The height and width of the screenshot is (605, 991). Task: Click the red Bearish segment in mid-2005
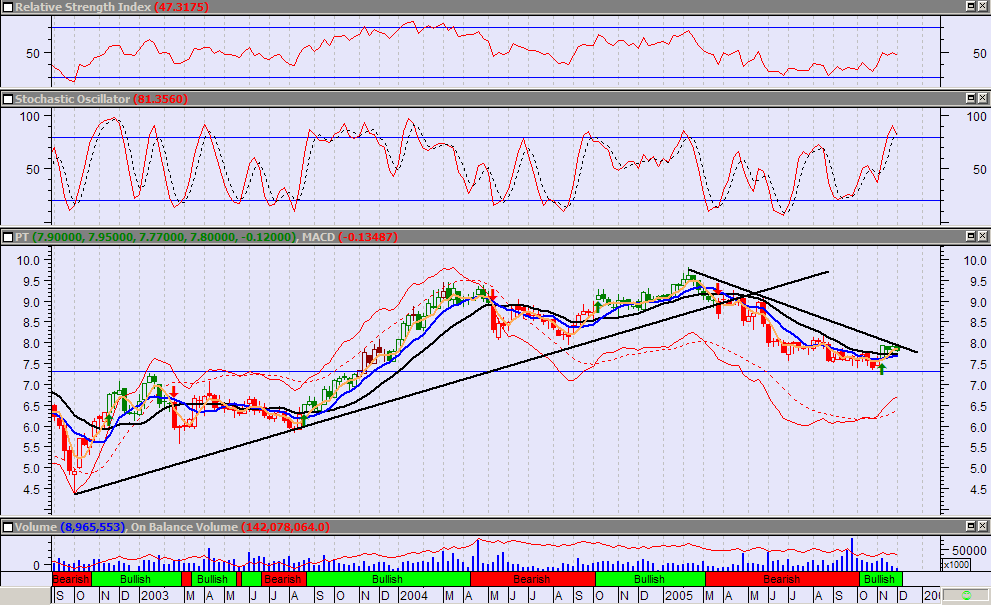pos(781,579)
